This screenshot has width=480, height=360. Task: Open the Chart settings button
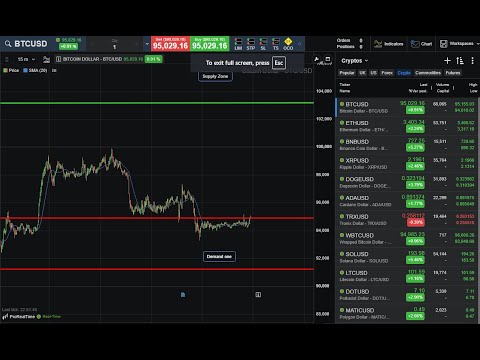[421, 44]
